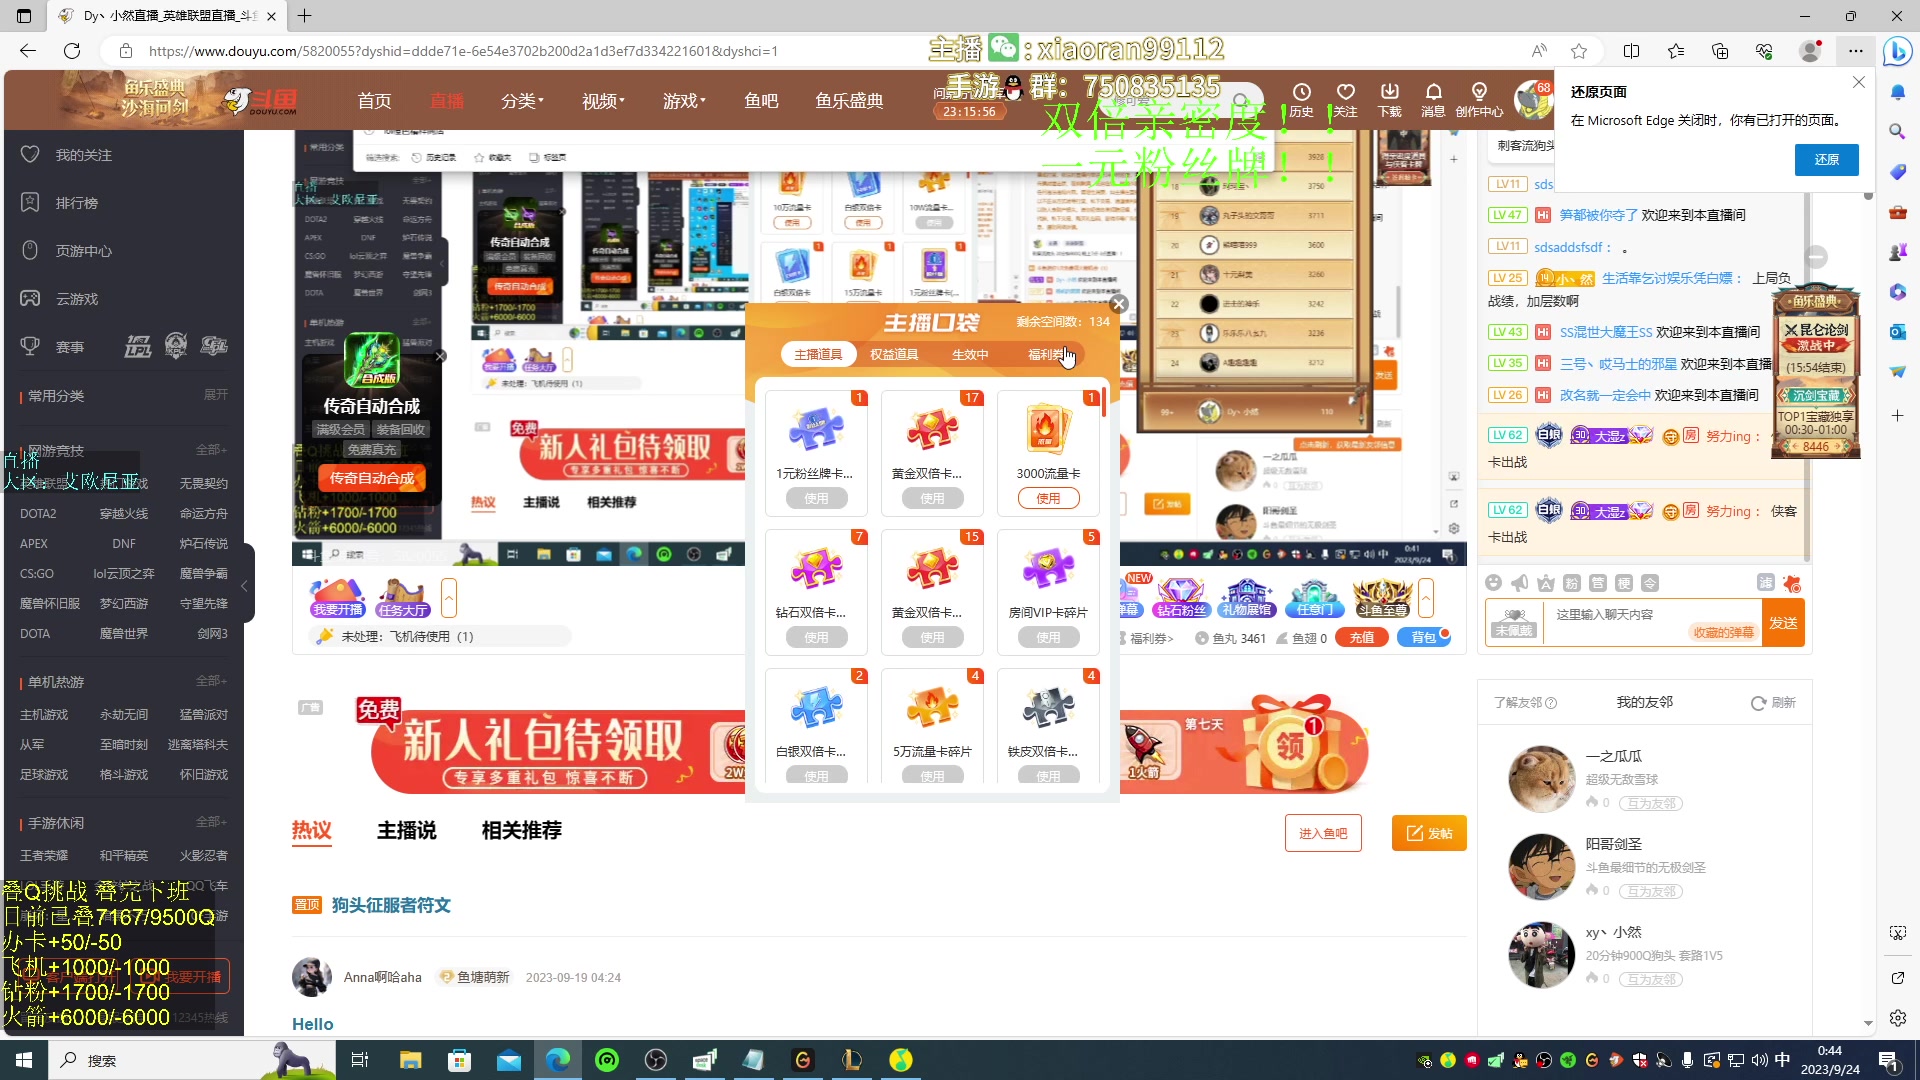Click 收藏的弹幕 saved danmaku chip
Image resolution: width=1920 pixels, height=1080 pixels.
pos(1723,633)
